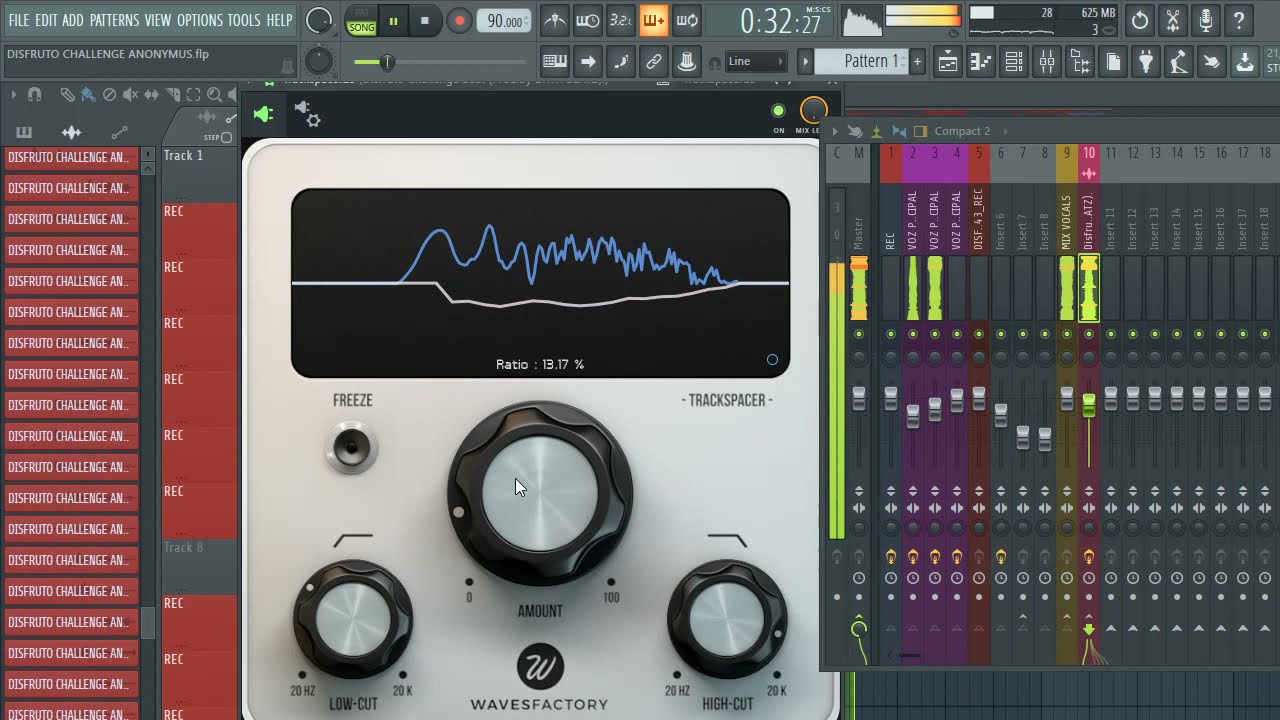Toggle the metronome icon

pyautogui.click(x=554, y=20)
